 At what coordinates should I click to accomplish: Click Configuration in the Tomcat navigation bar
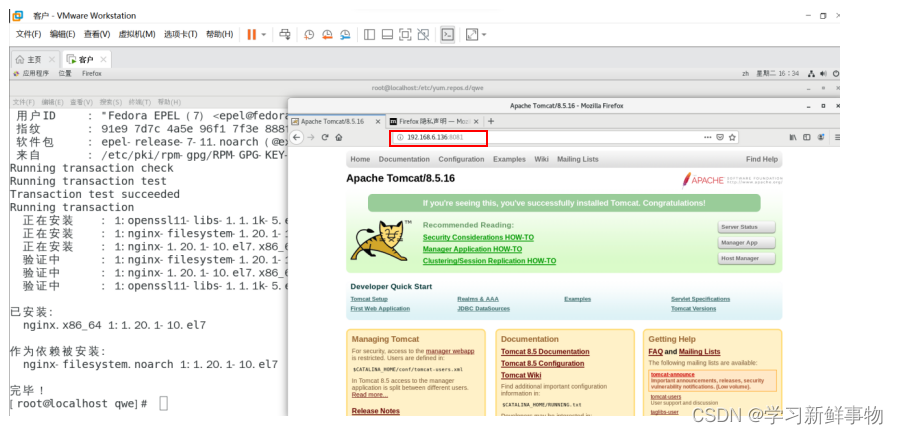pyautogui.click(x=461, y=159)
